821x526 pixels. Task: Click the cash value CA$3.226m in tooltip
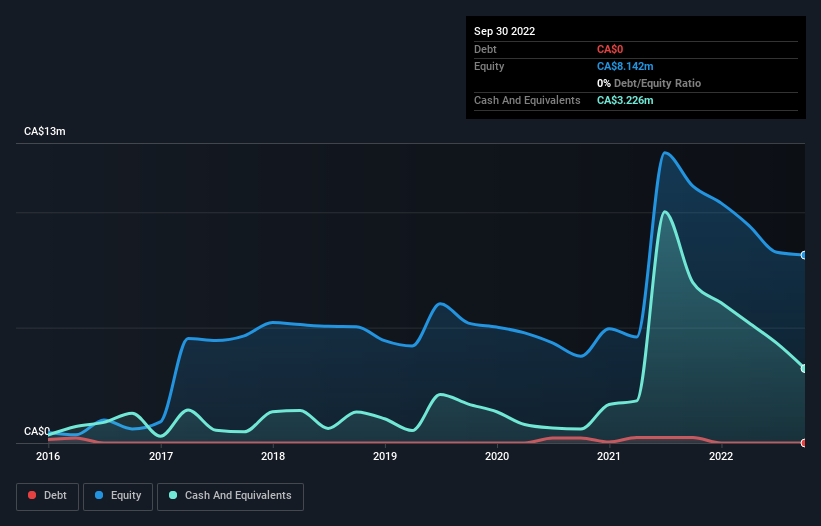pos(625,100)
